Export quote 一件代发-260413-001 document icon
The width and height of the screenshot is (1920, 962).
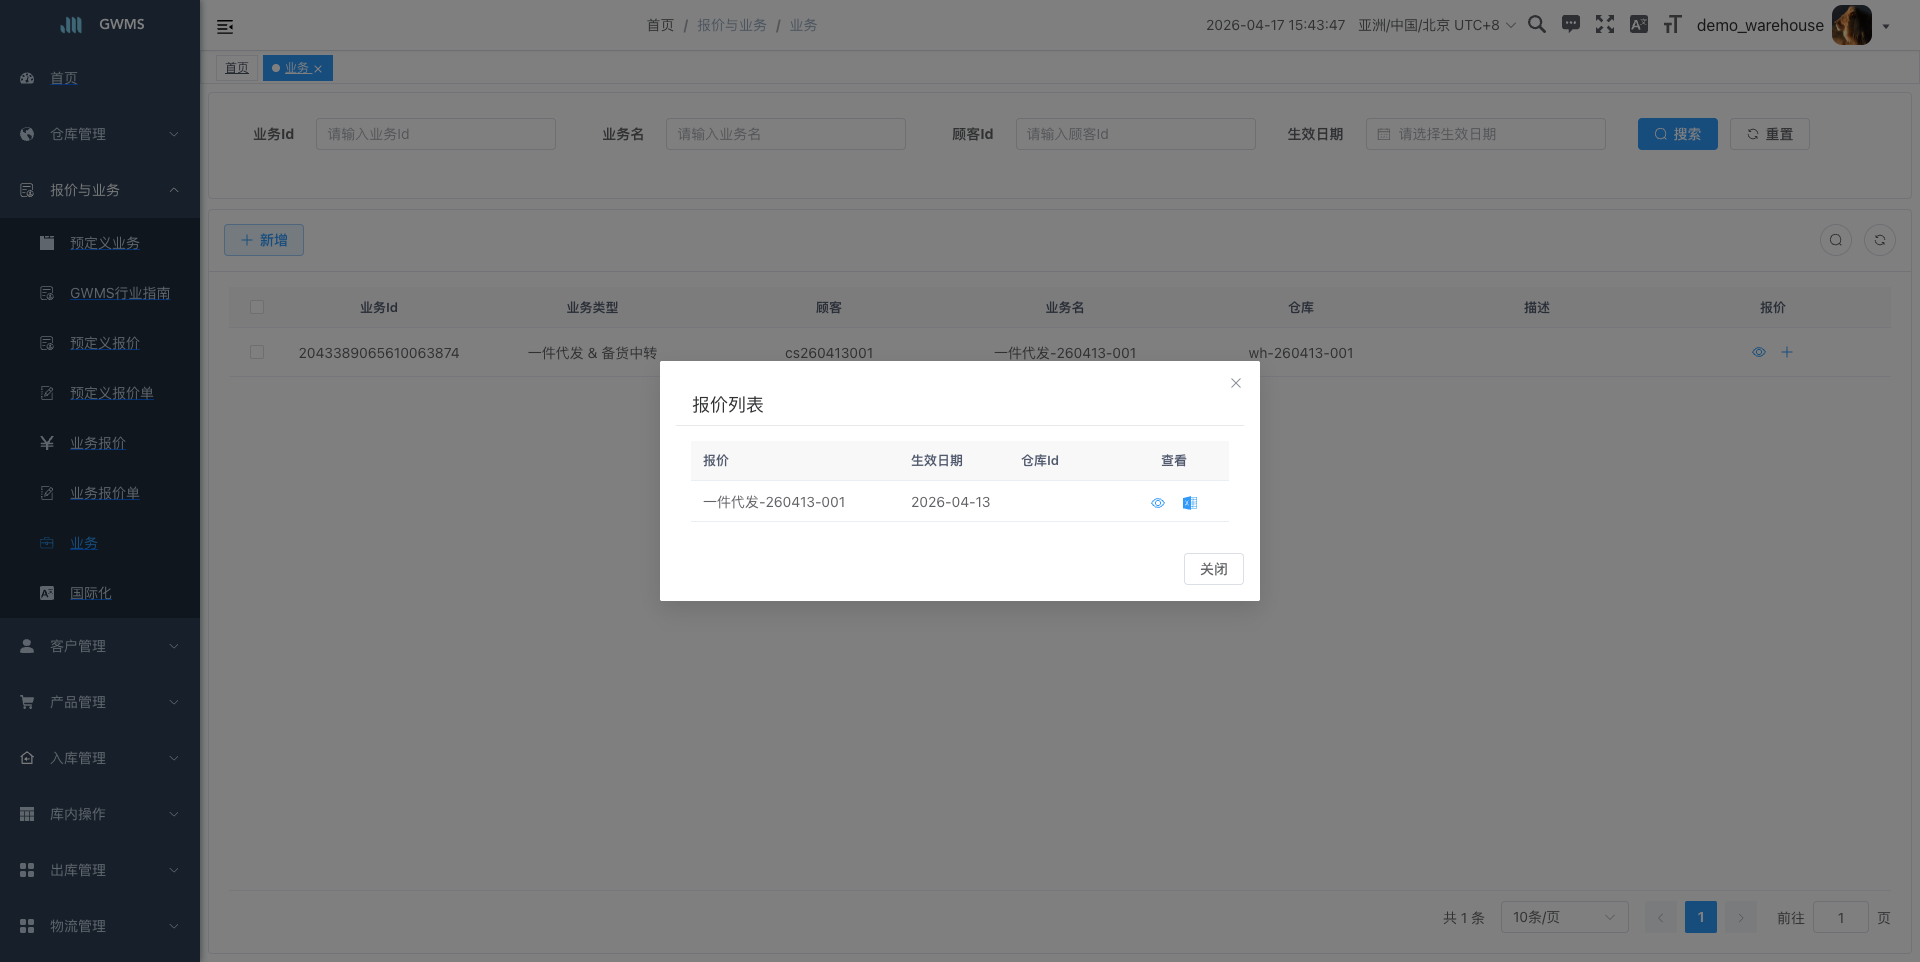[1190, 503]
